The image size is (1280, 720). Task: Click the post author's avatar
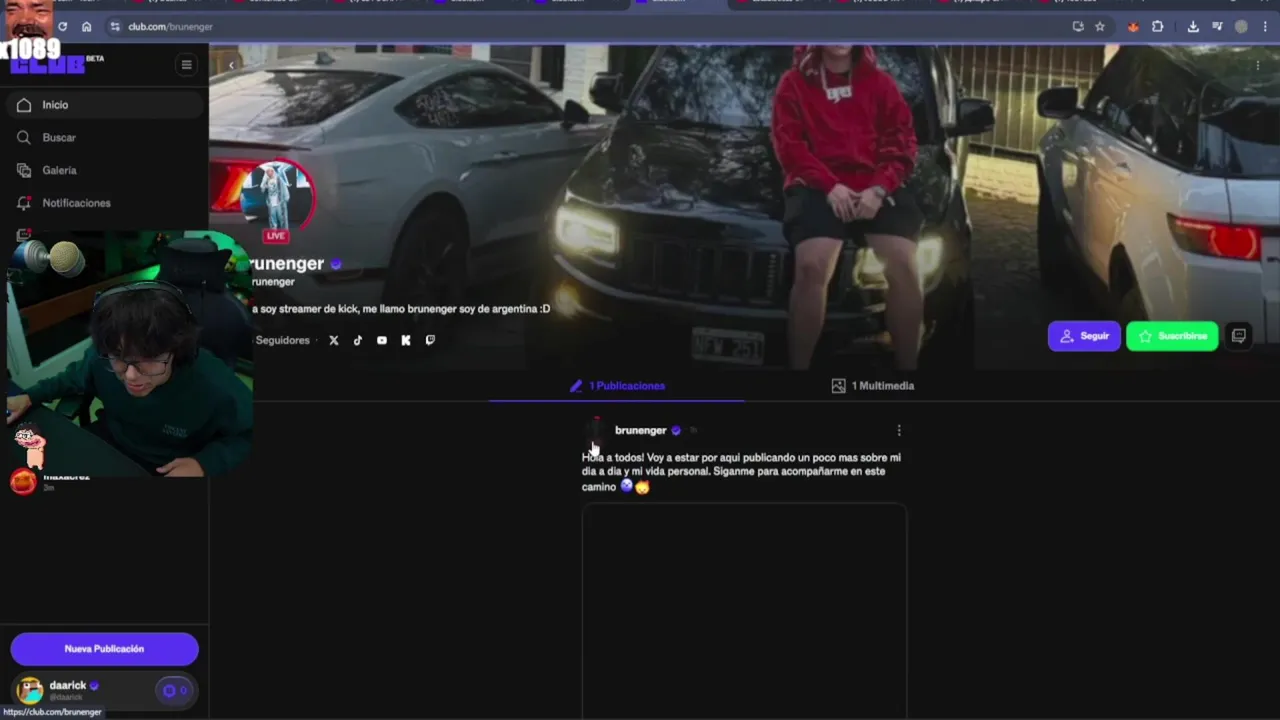click(595, 430)
